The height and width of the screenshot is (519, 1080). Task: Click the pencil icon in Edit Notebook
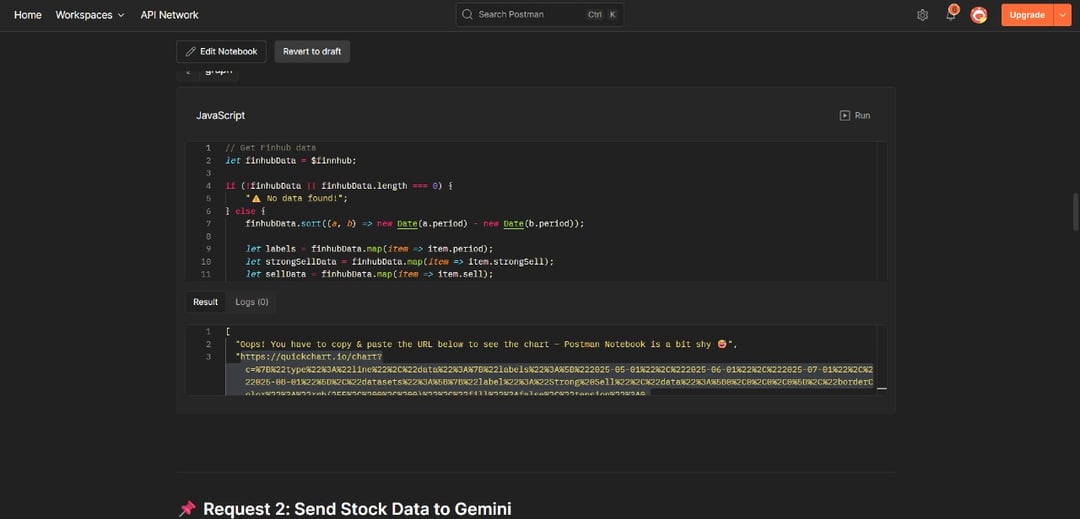click(191, 52)
